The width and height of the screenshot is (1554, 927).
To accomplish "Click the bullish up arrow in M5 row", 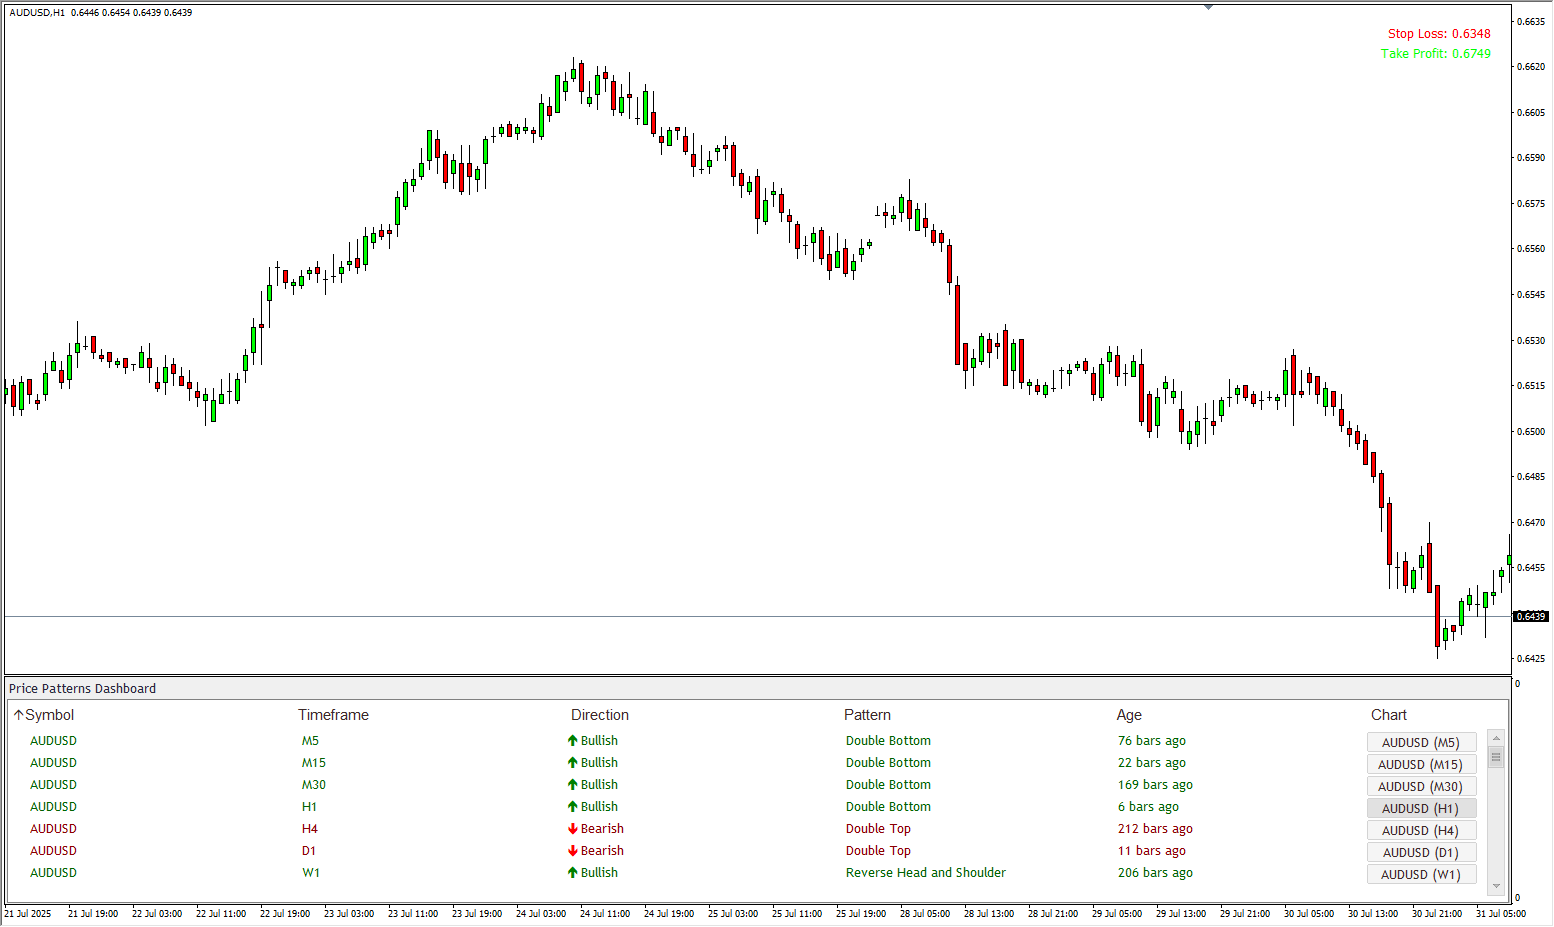I will [573, 741].
